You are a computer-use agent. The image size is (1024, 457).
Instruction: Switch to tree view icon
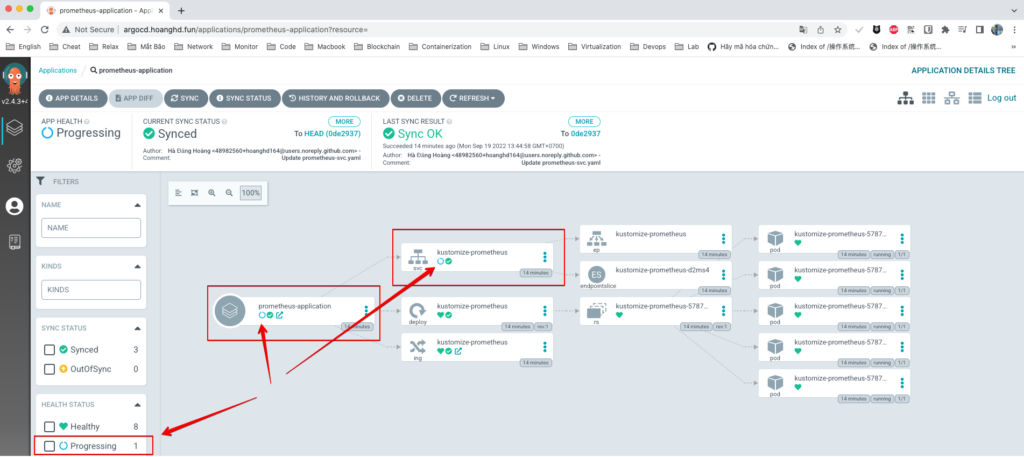coord(905,98)
